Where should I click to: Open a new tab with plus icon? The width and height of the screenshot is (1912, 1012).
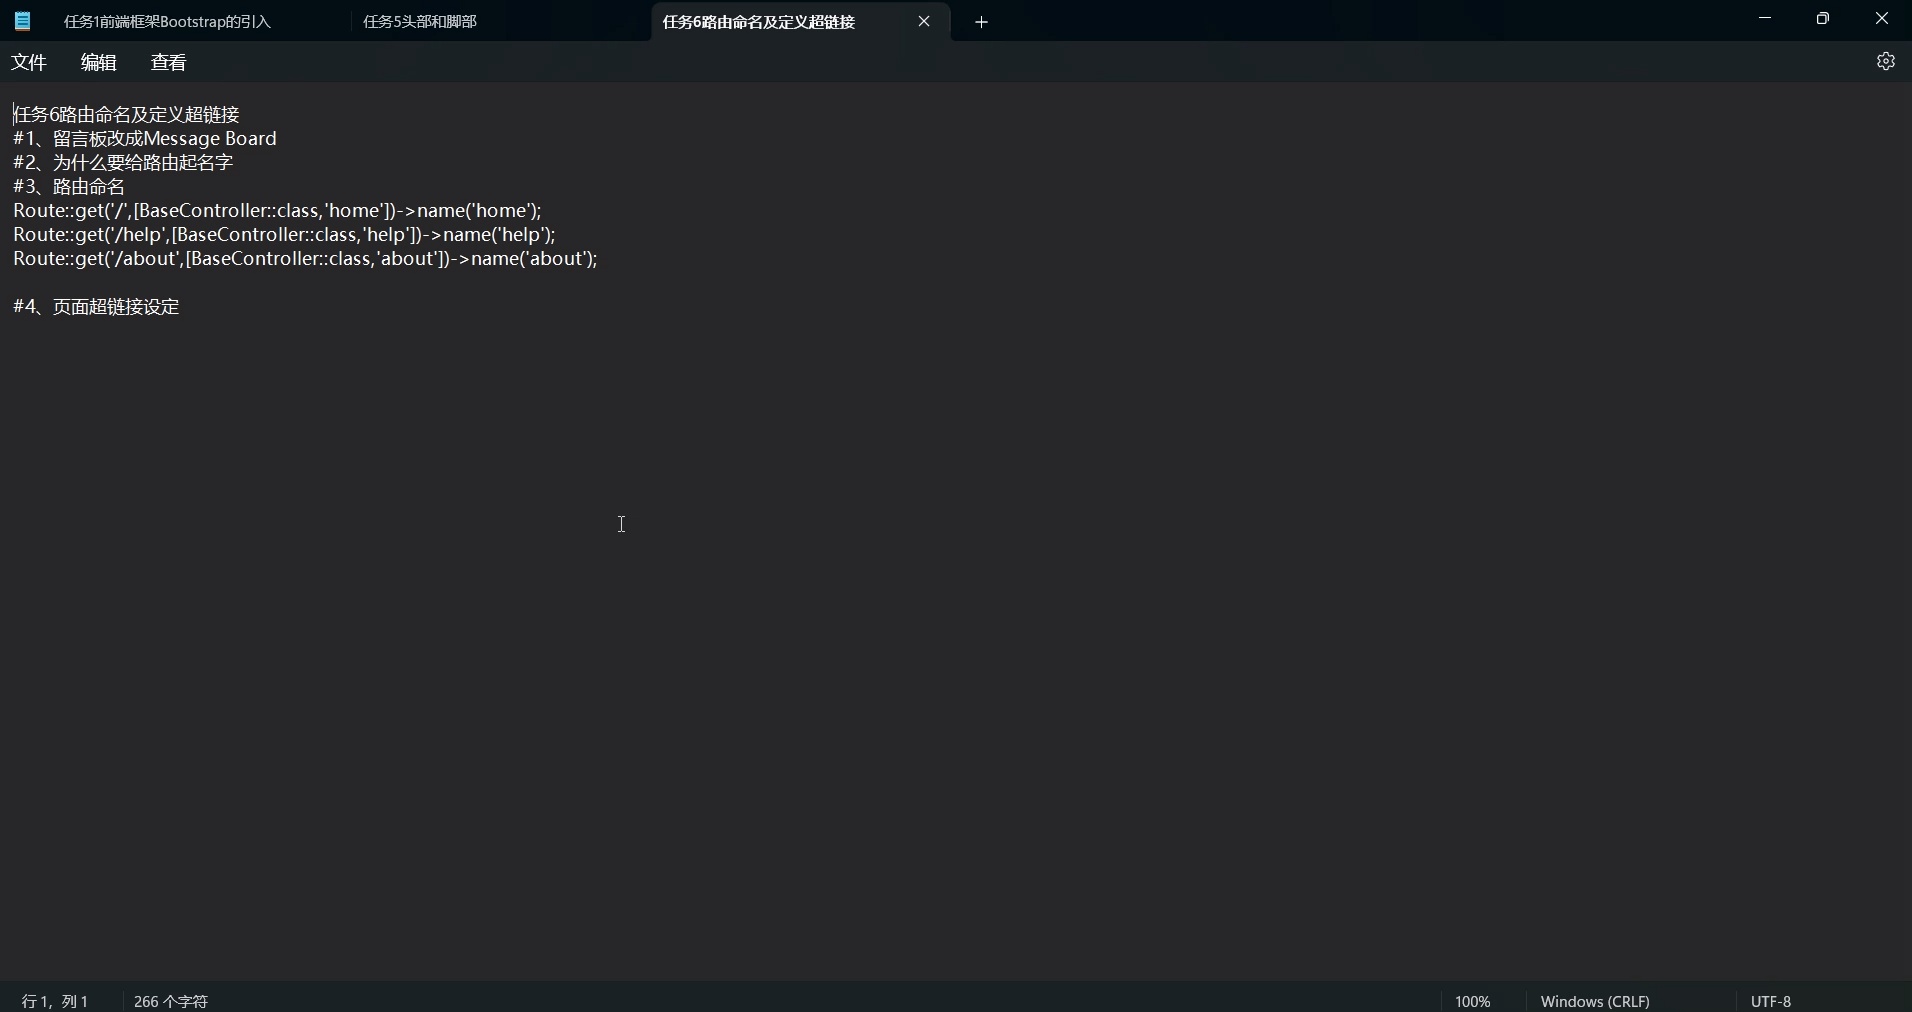tap(982, 21)
